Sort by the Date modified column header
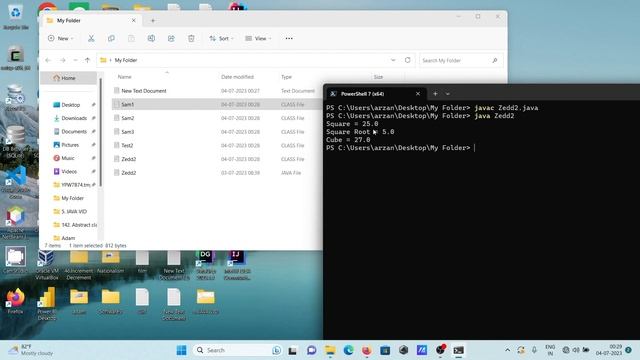 point(237,77)
